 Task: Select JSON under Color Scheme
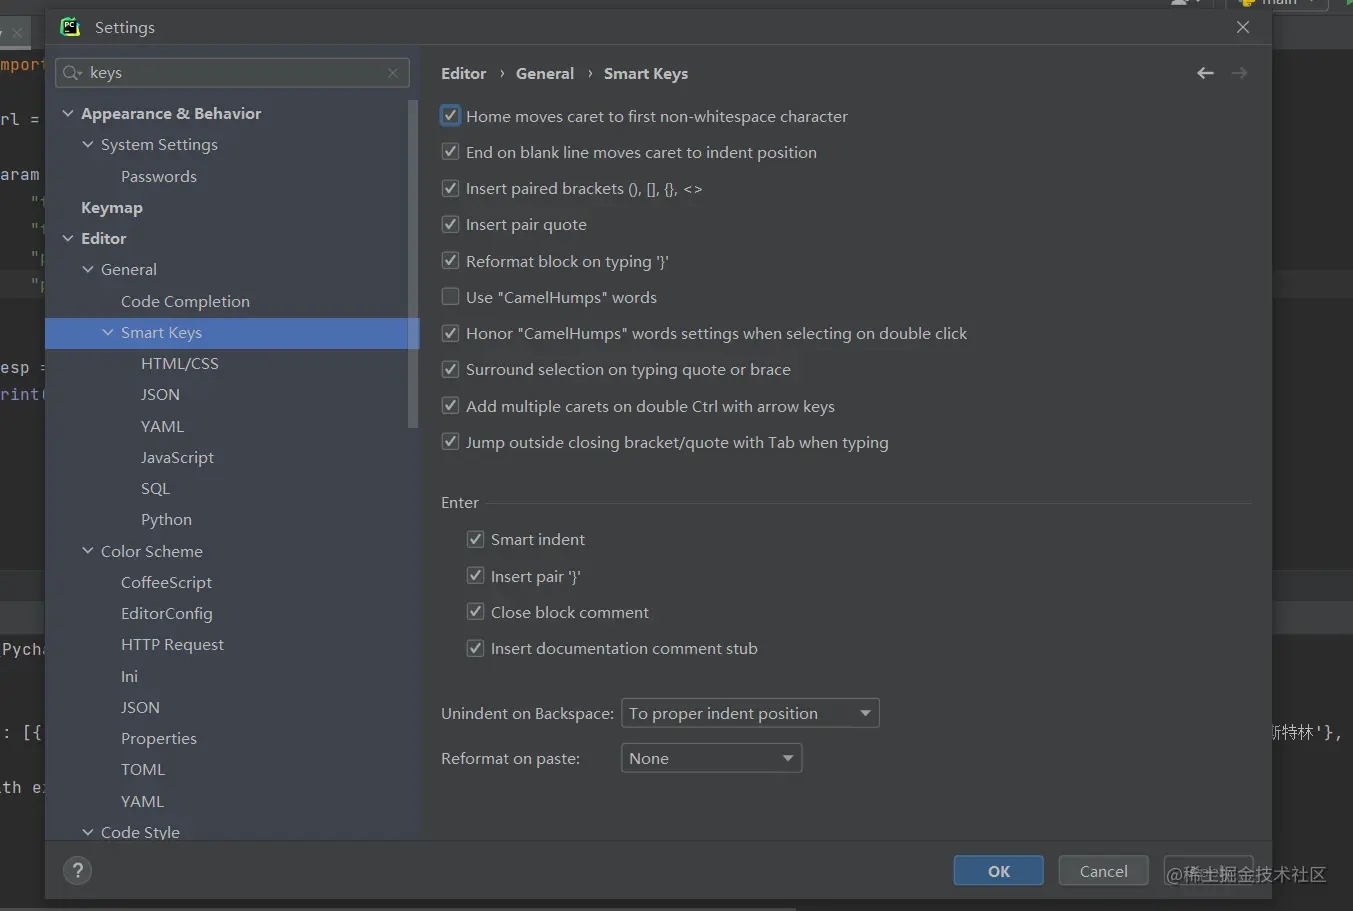140,707
